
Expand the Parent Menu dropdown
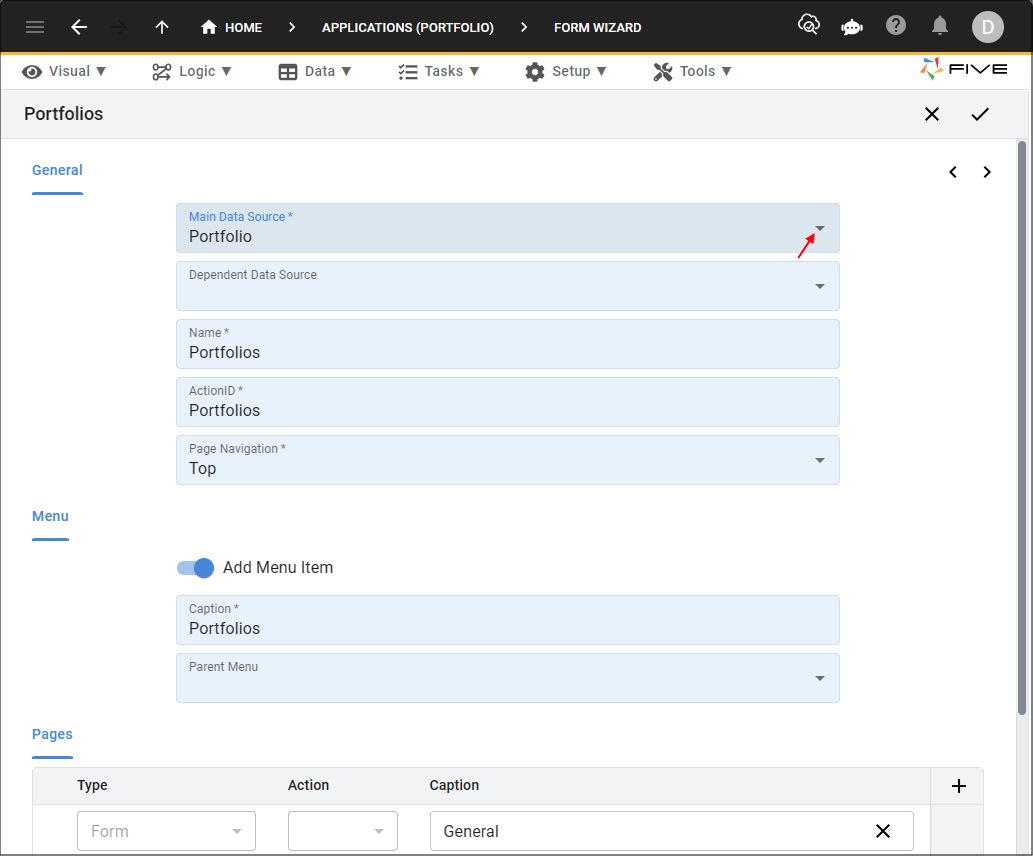820,678
